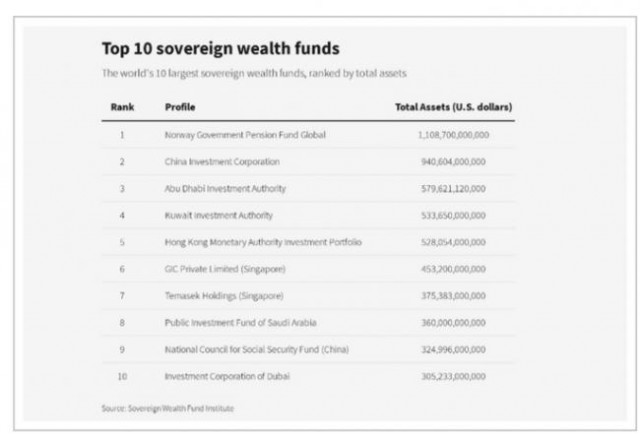The height and width of the screenshot is (435, 640).
Task: Click Investment Corporation of Dubai
Action: (x=228, y=376)
